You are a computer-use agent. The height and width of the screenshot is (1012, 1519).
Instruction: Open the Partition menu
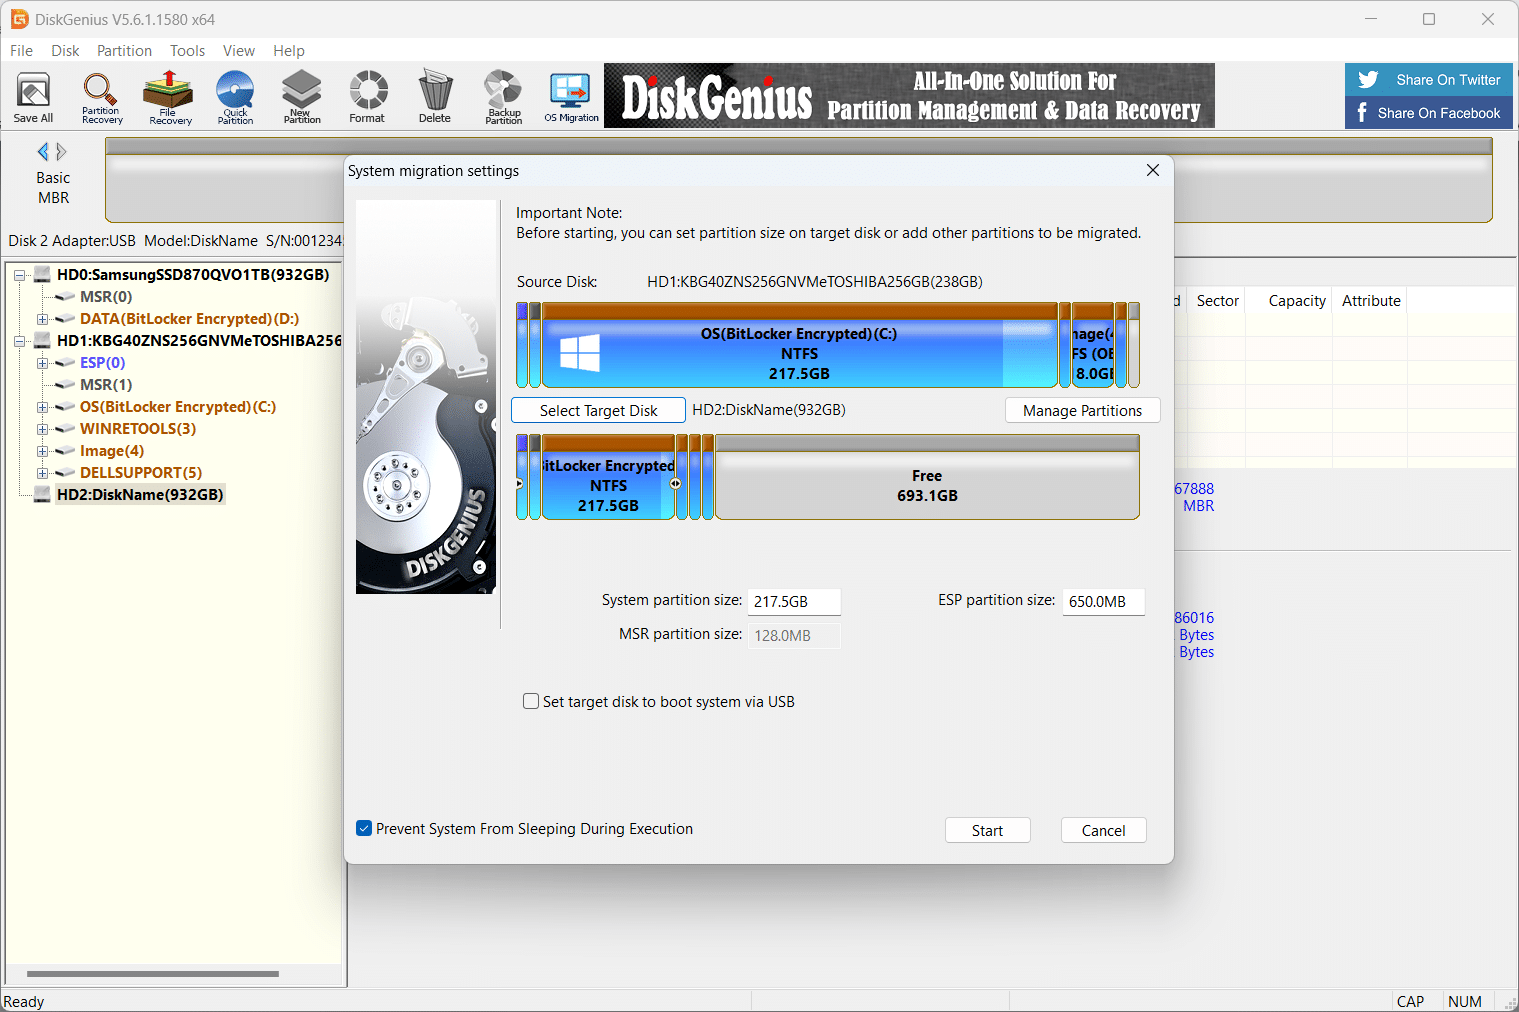pos(124,50)
